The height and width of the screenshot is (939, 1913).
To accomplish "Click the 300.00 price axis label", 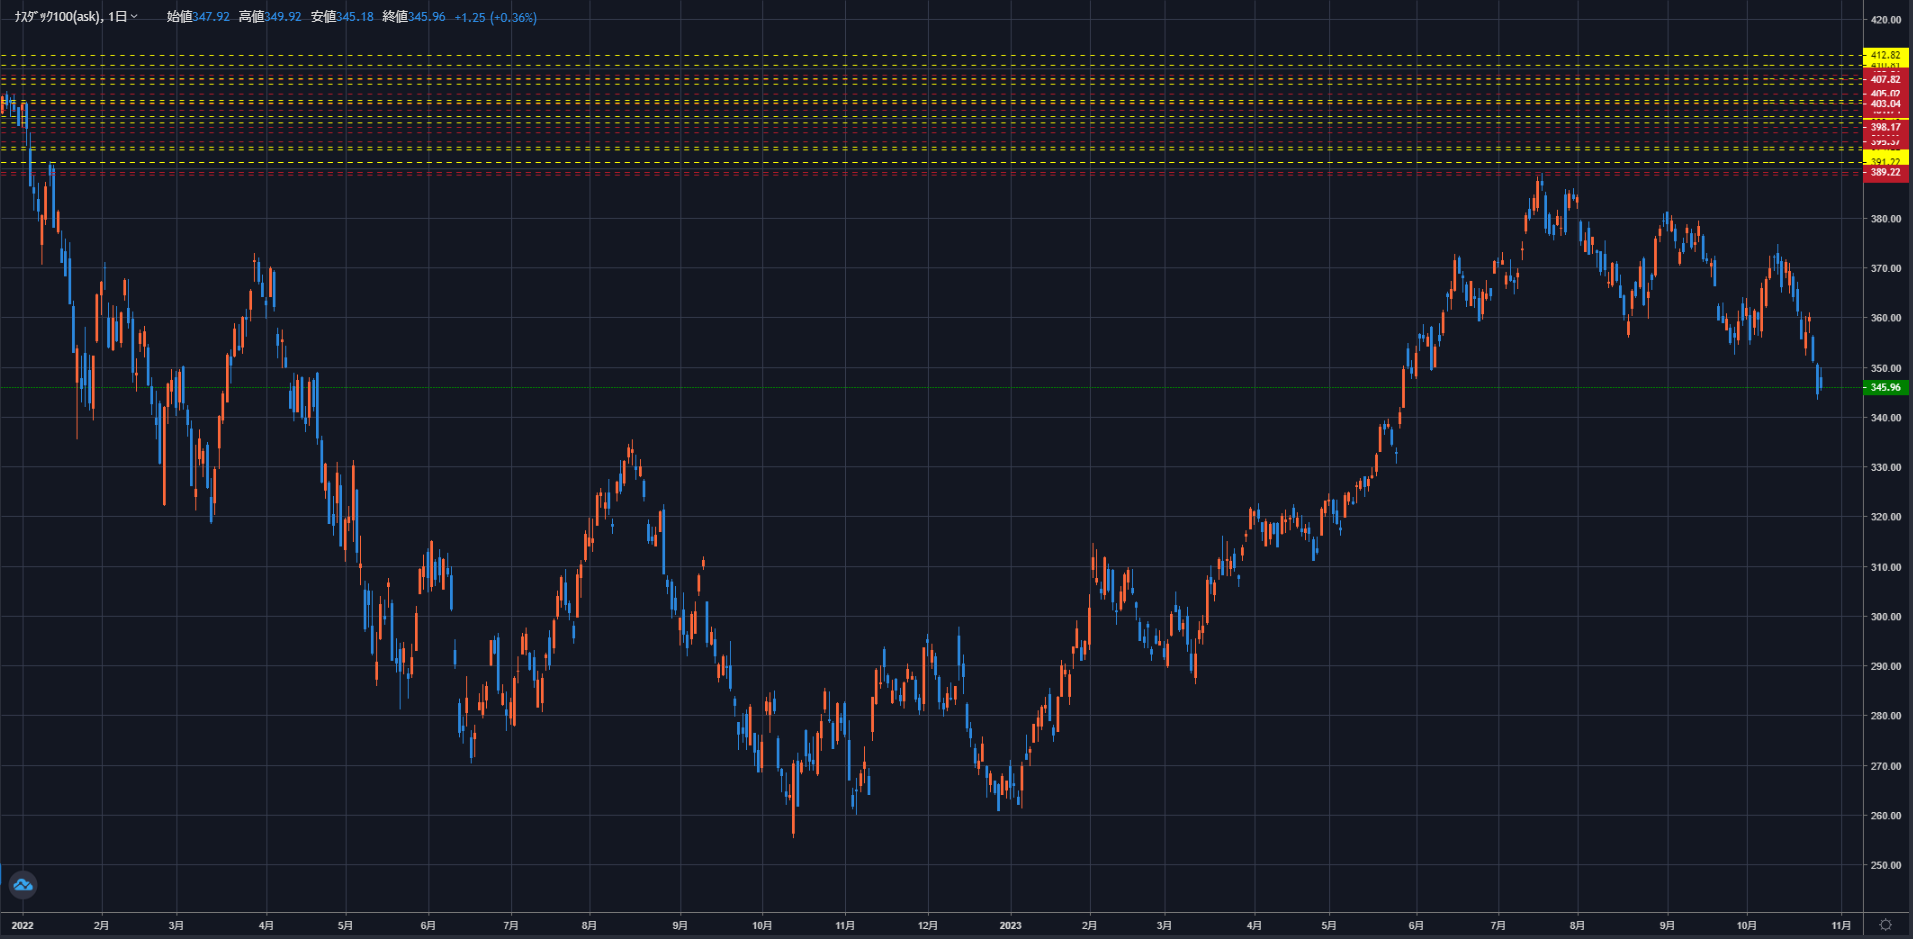I will [1886, 617].
